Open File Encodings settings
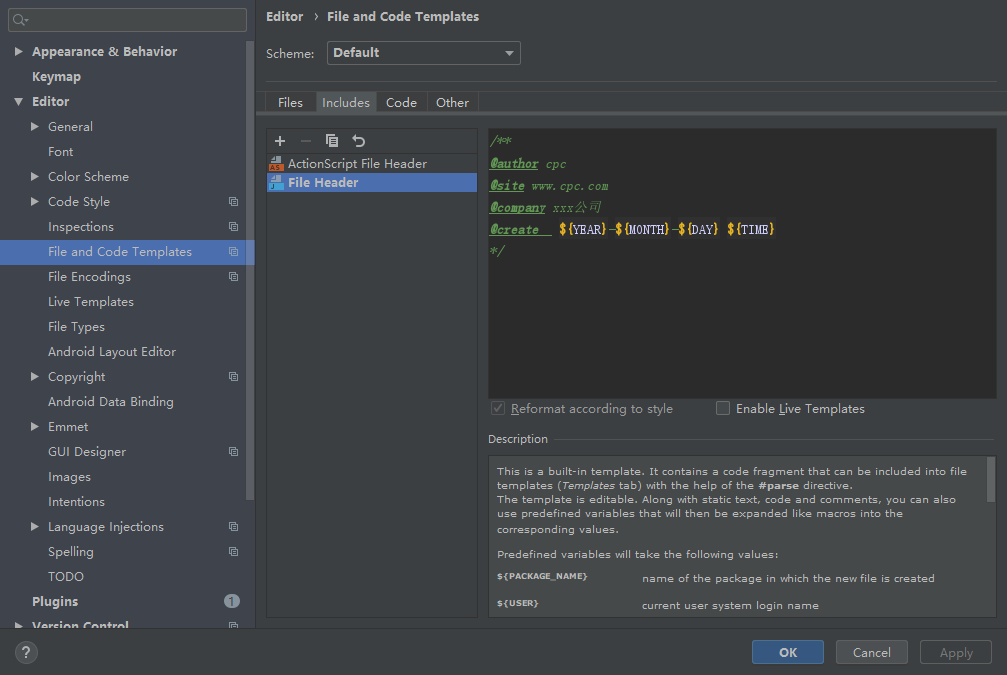The image size is (1007, 675). click(89, 277)
